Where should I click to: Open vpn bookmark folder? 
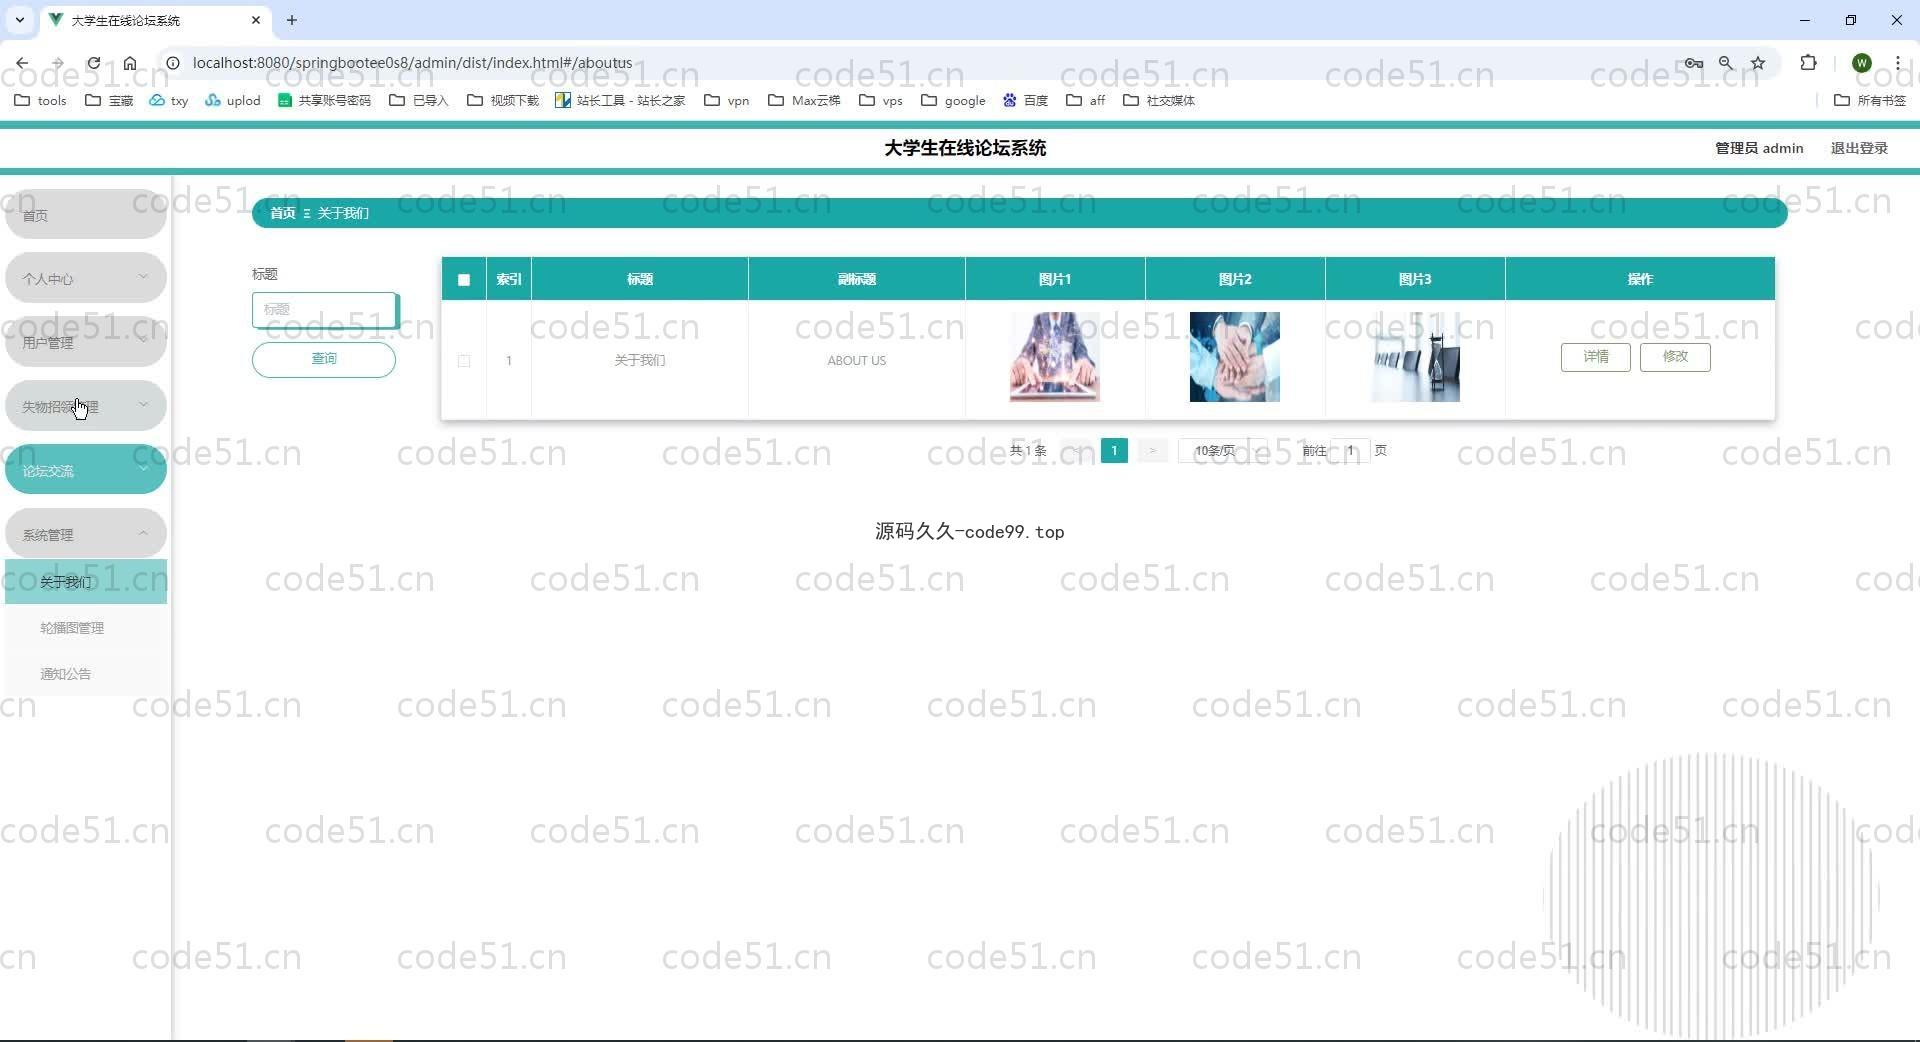click(727, 100)
